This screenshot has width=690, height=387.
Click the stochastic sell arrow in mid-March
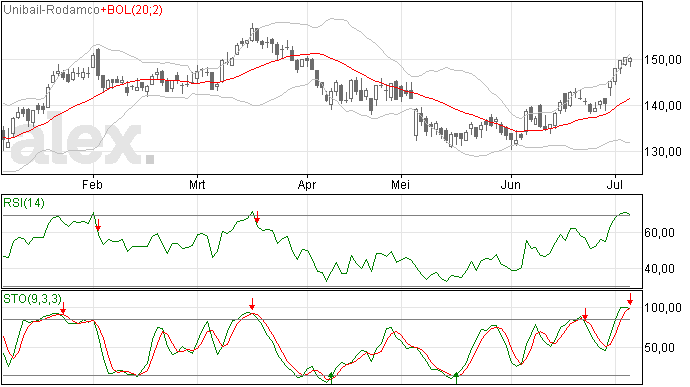252,304
